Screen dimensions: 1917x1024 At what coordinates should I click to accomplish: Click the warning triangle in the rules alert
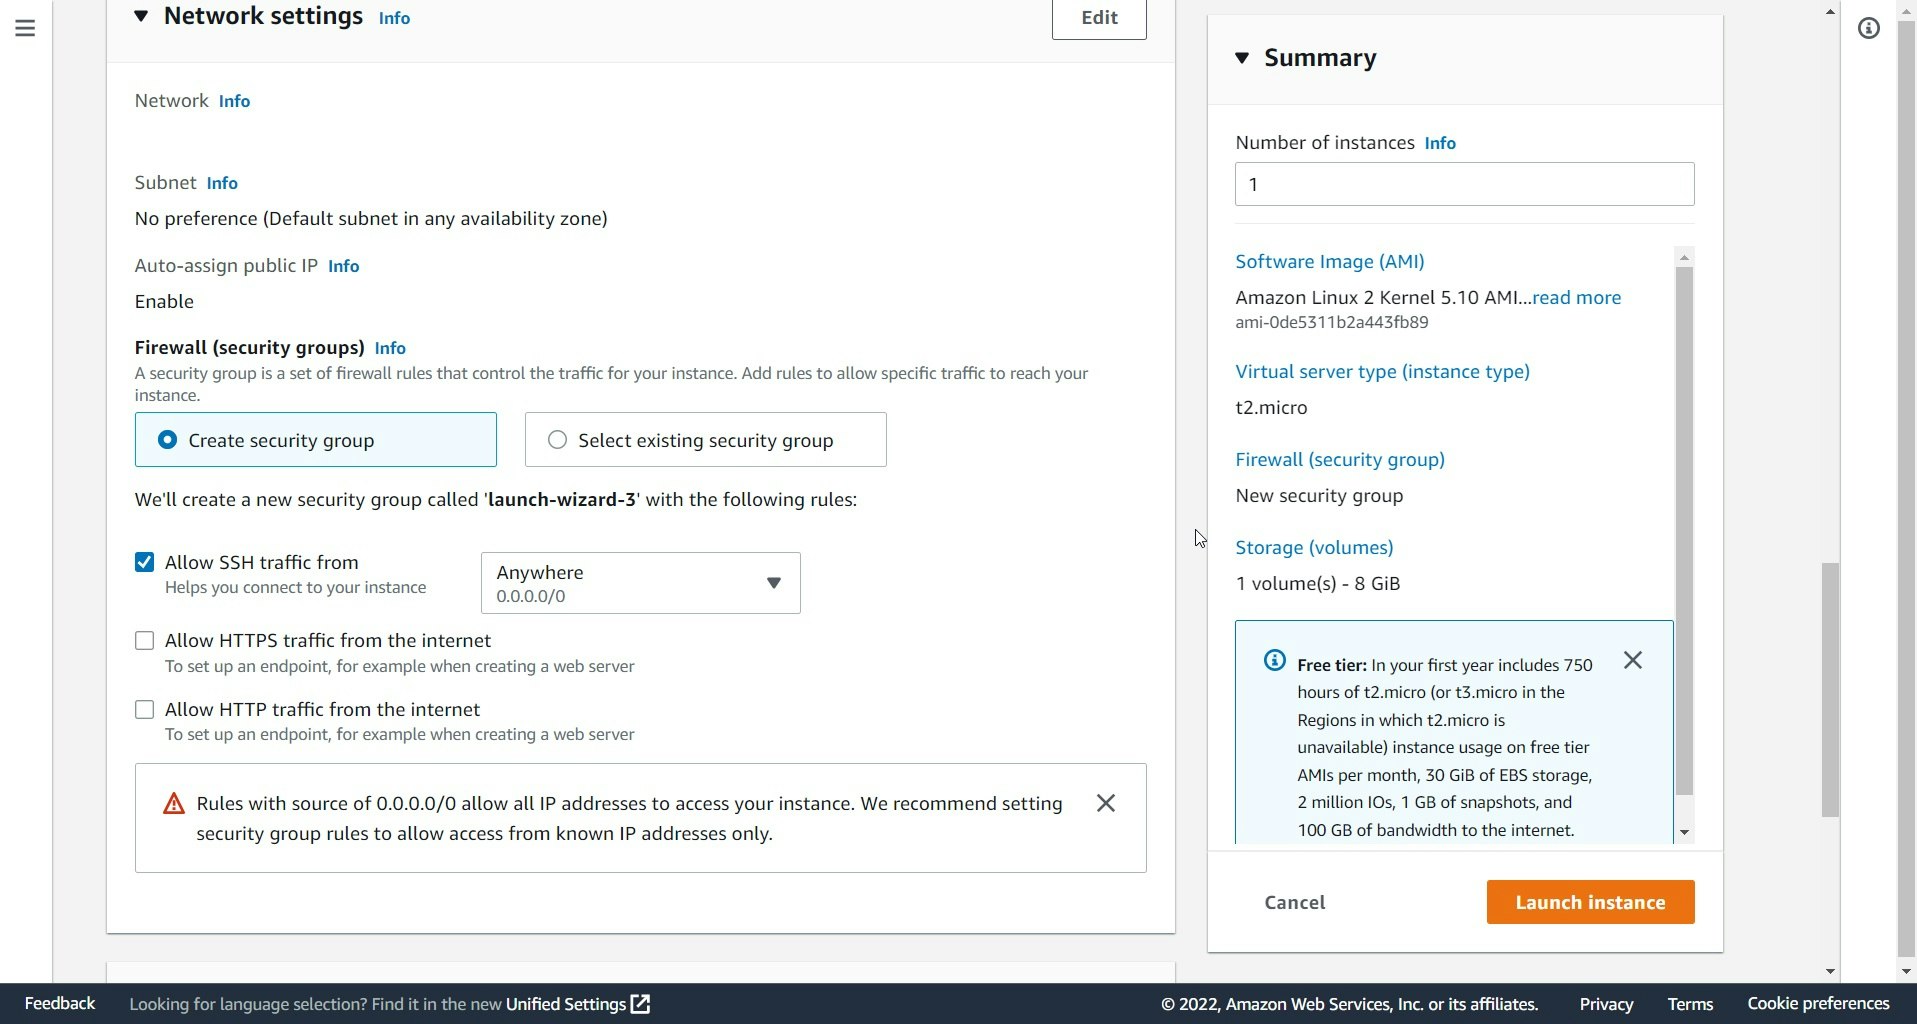(173, 802)
